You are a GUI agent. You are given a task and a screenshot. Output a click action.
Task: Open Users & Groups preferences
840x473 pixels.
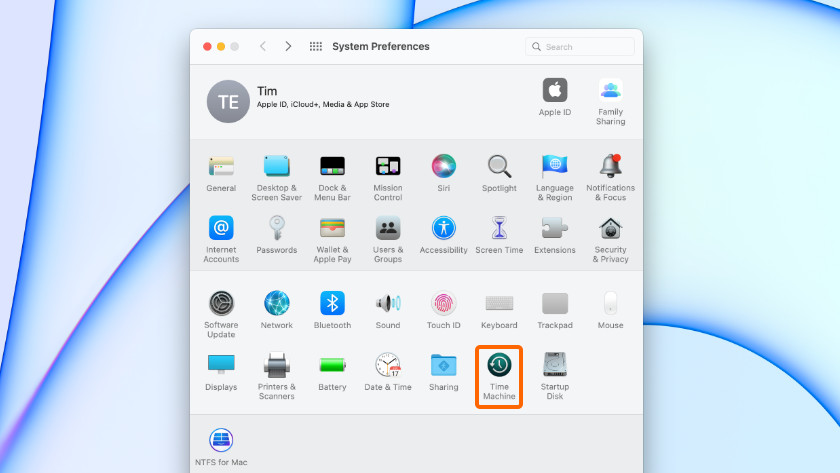click(x=388, y=239)
